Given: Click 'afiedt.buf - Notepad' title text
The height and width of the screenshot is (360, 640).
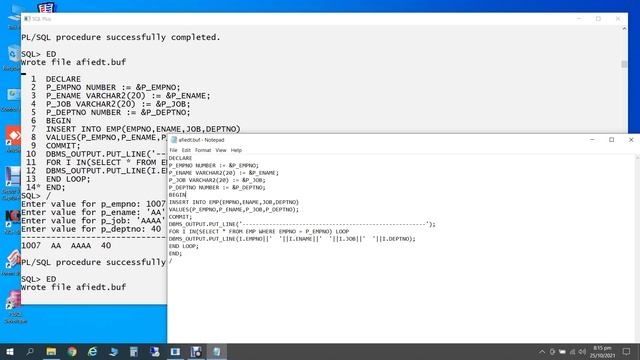Looking at the screenshot, I should 201,140.
